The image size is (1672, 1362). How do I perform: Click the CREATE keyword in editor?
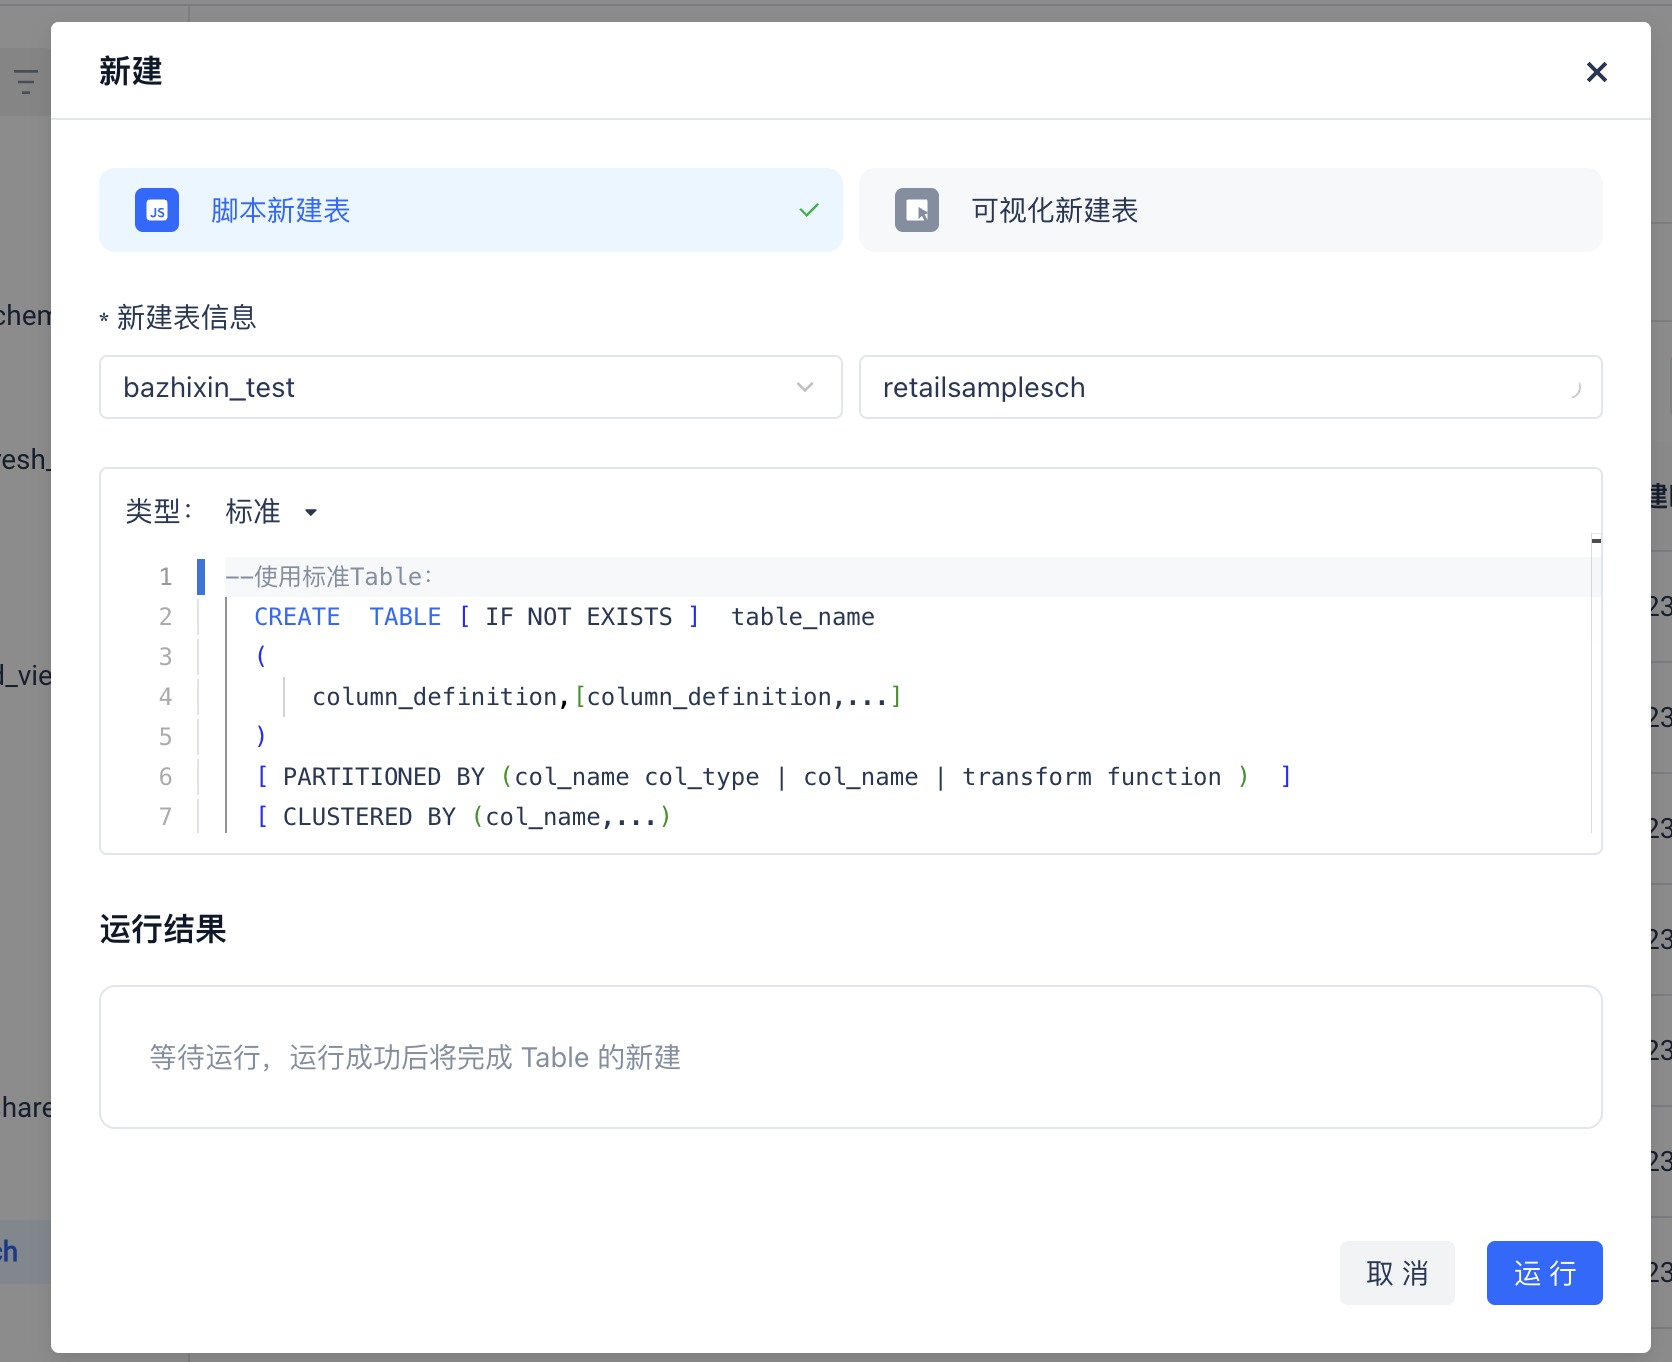point(297,617)
